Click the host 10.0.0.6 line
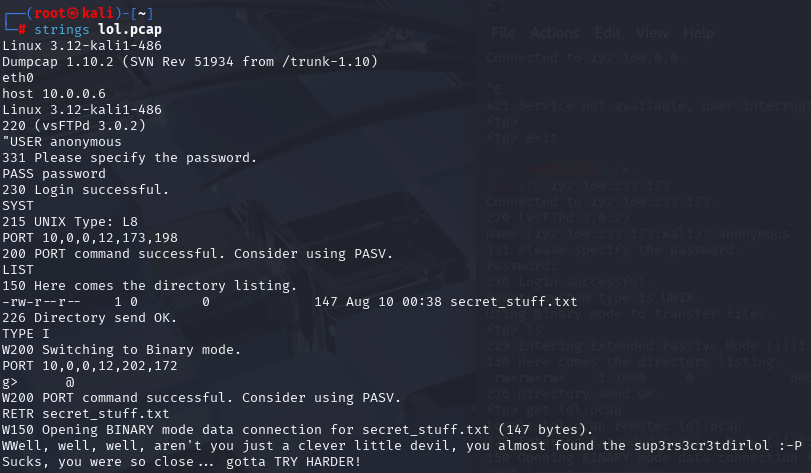Viewport: 811px width, 473px height. [x=54, y=94]
